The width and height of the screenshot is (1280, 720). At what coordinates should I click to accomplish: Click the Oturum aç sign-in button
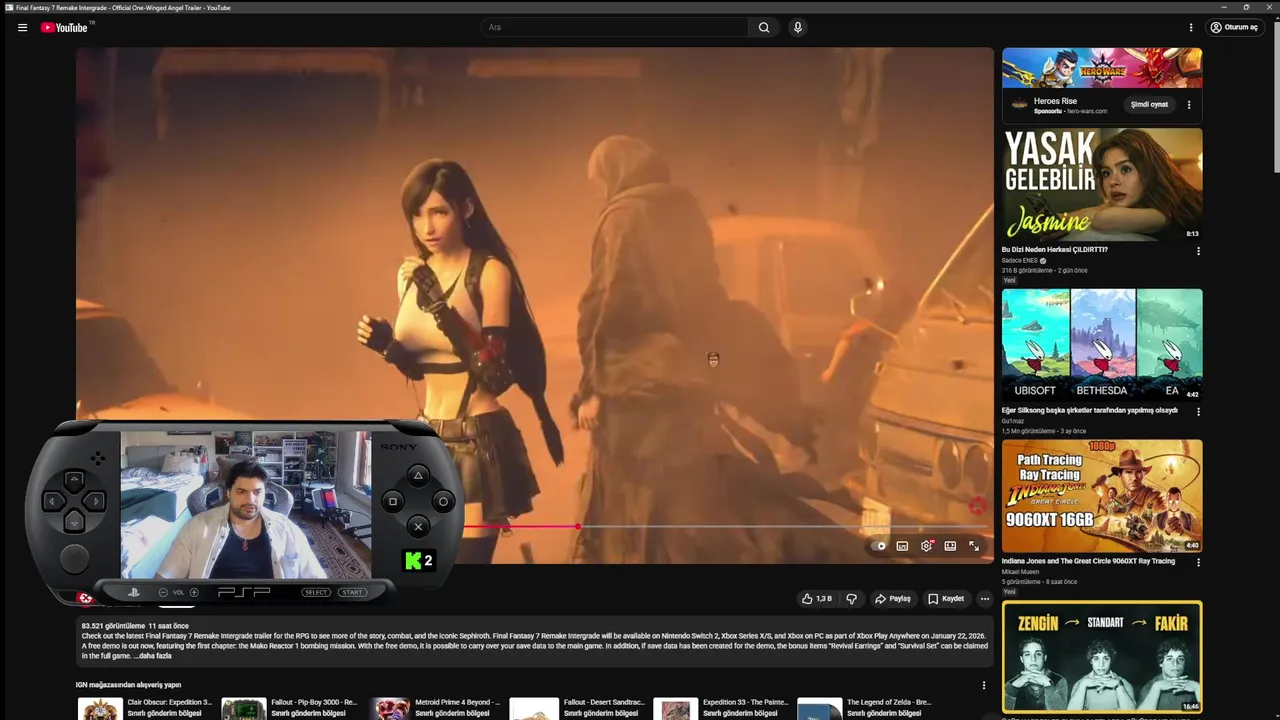click(x=1234, y=27)
